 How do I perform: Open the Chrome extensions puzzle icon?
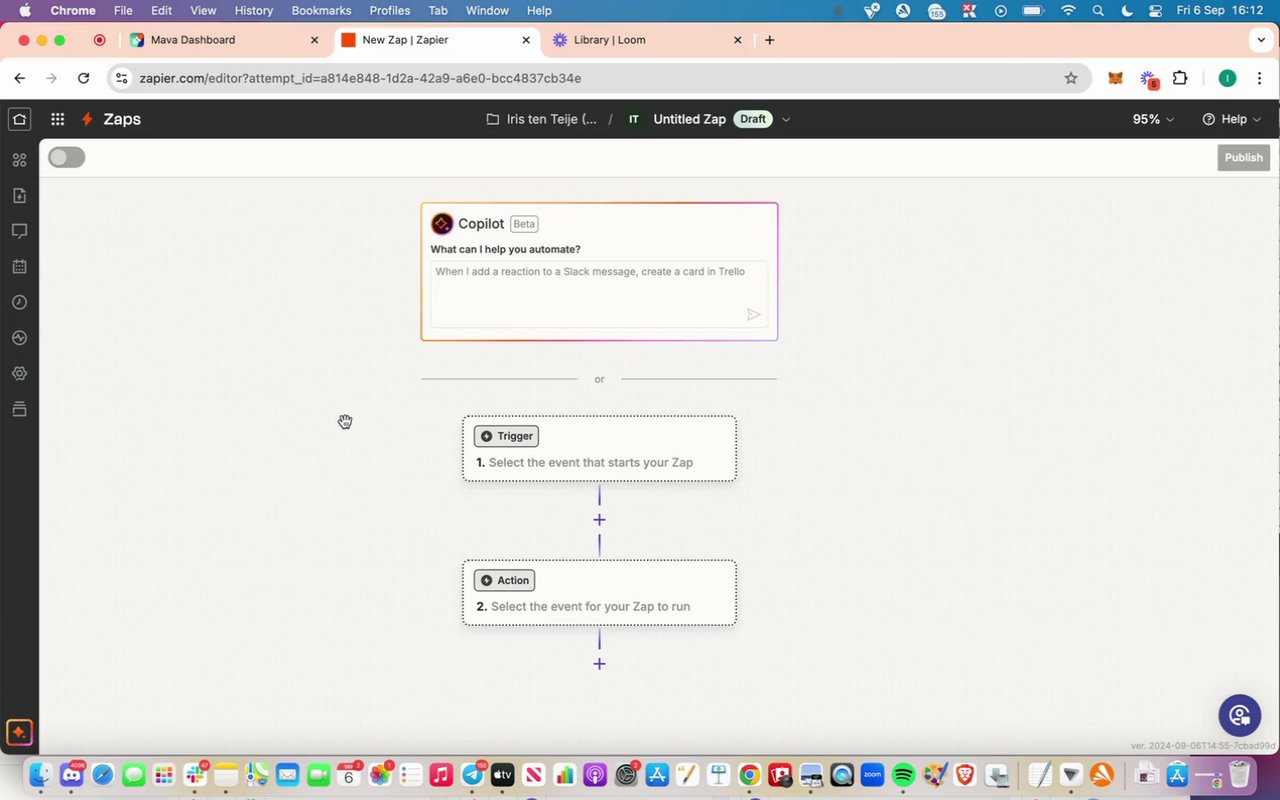coord(1180,78)
